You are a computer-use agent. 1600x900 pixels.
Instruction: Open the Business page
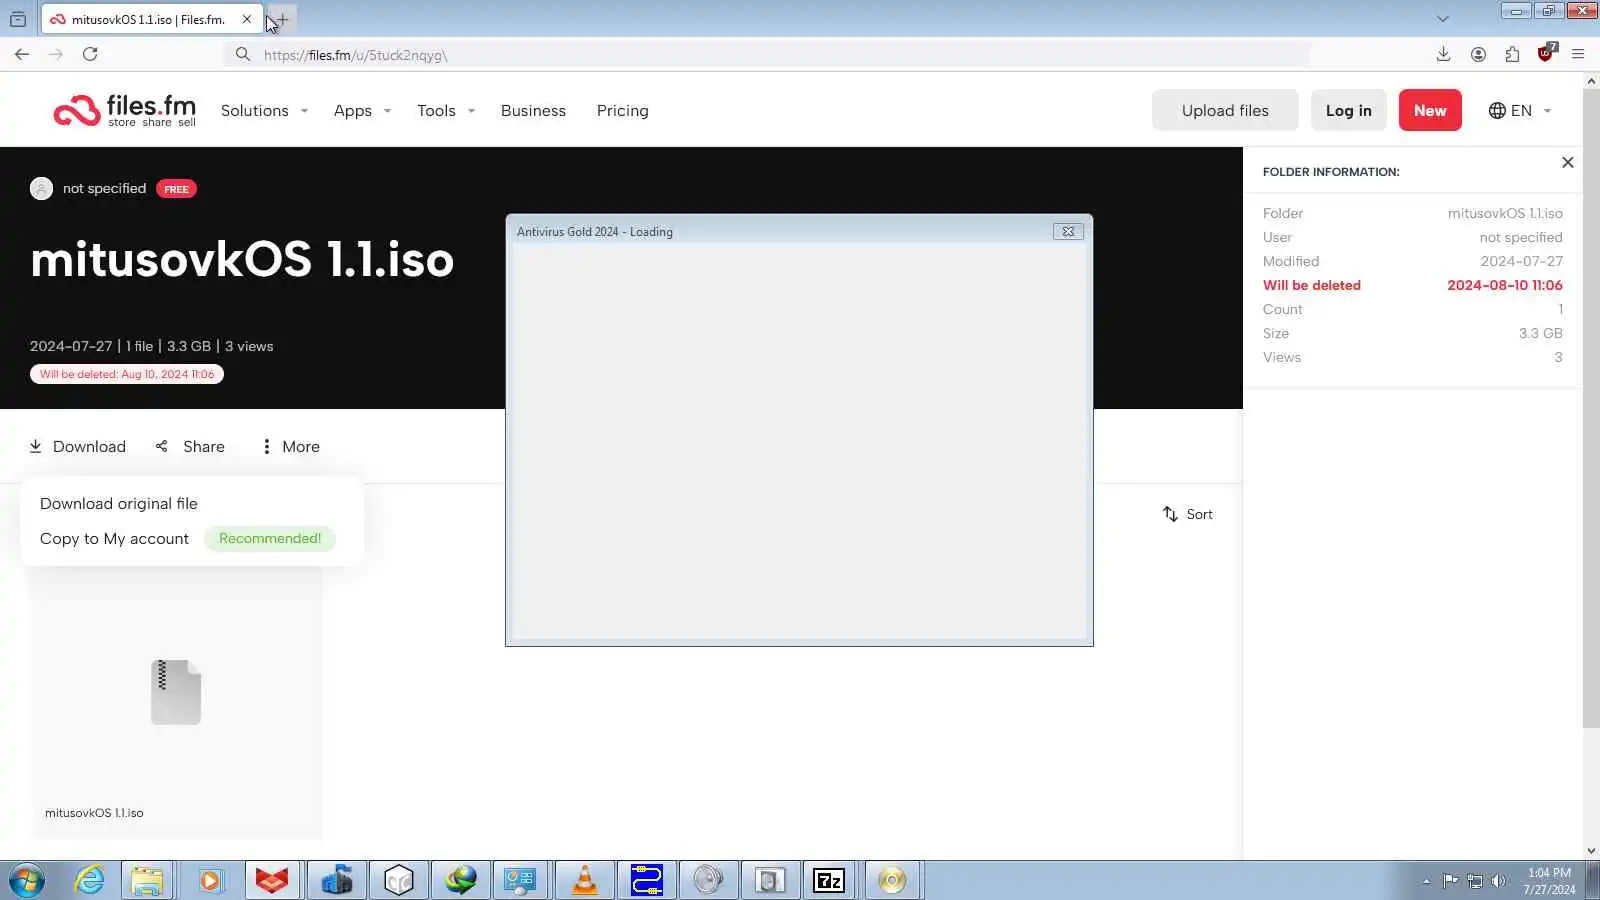tap(533, 110)
